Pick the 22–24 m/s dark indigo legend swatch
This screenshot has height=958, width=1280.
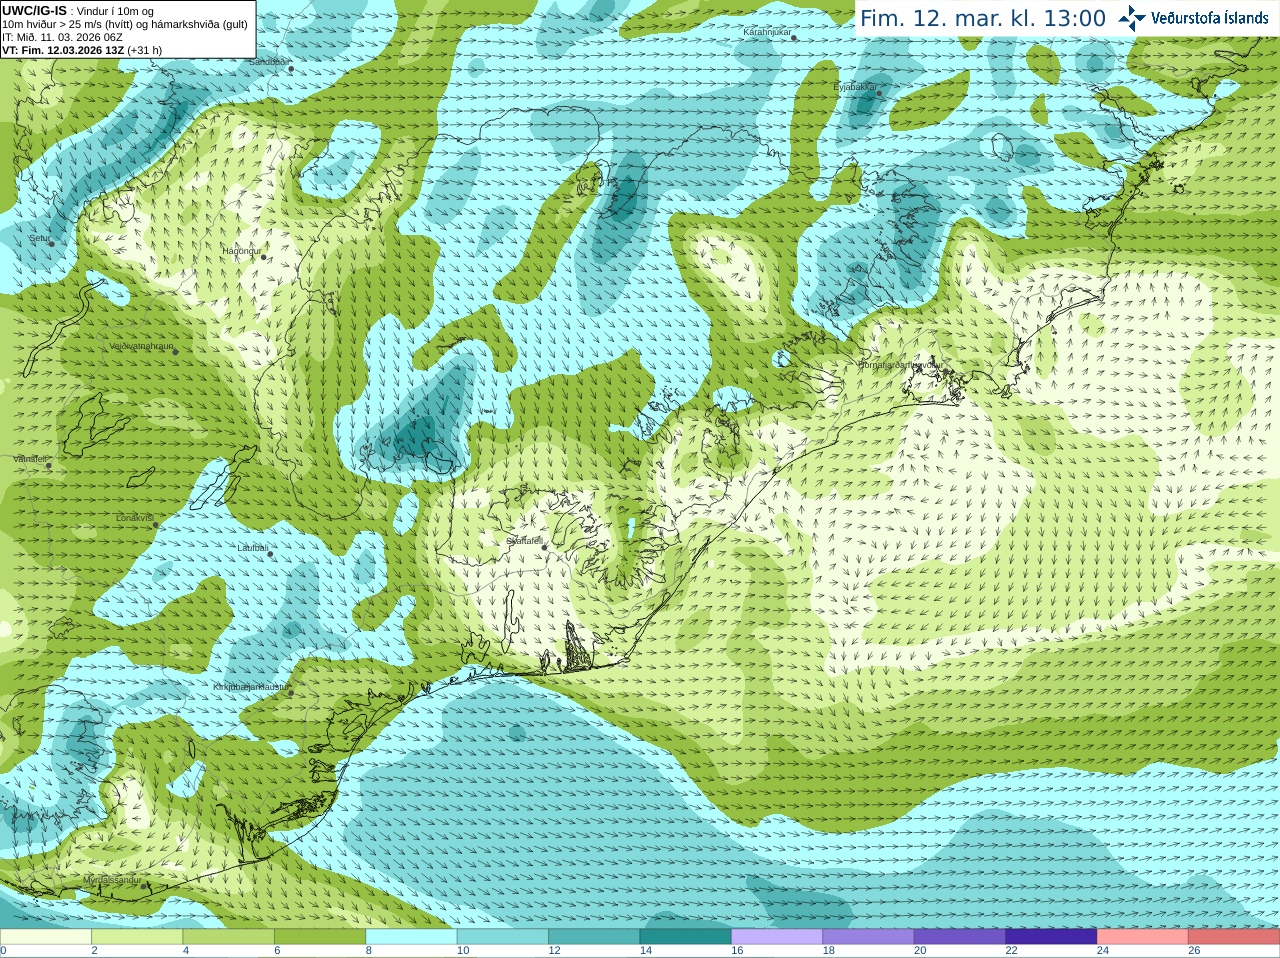[x=1051, y=937]
